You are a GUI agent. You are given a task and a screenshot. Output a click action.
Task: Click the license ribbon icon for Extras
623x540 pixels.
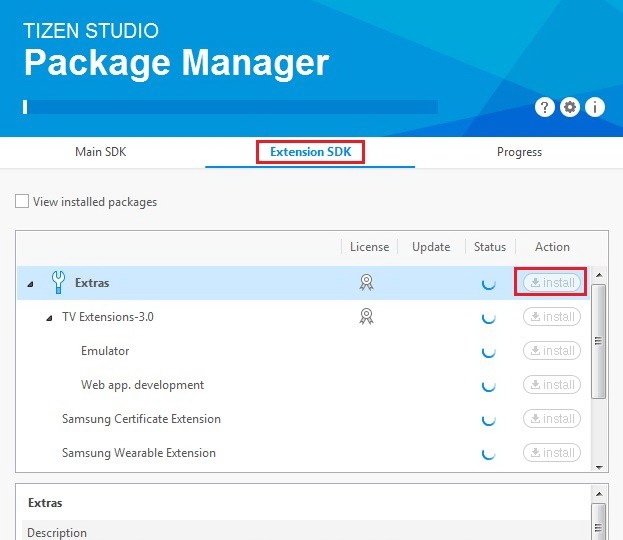click(x=367, y=283)
